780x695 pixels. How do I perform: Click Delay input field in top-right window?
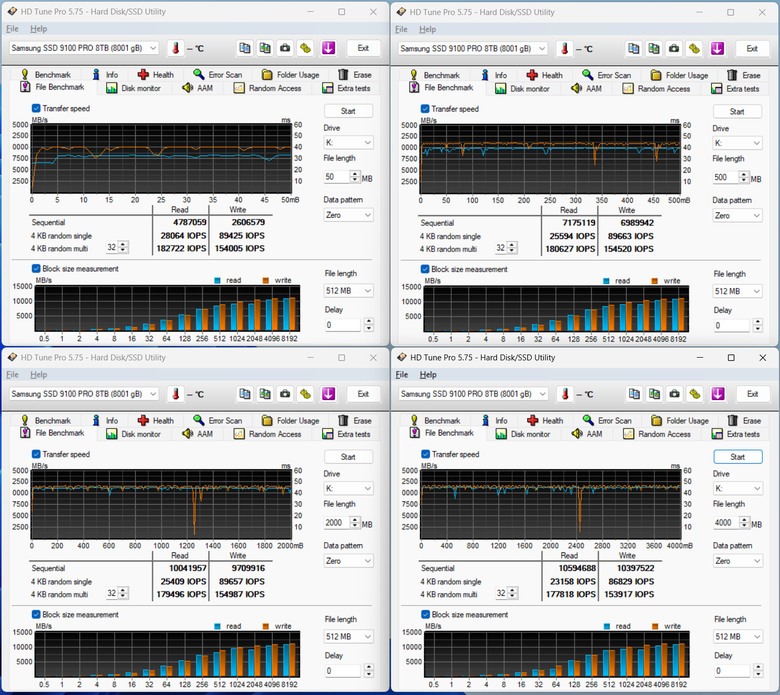pyautogui.click(x=732, y=325)
